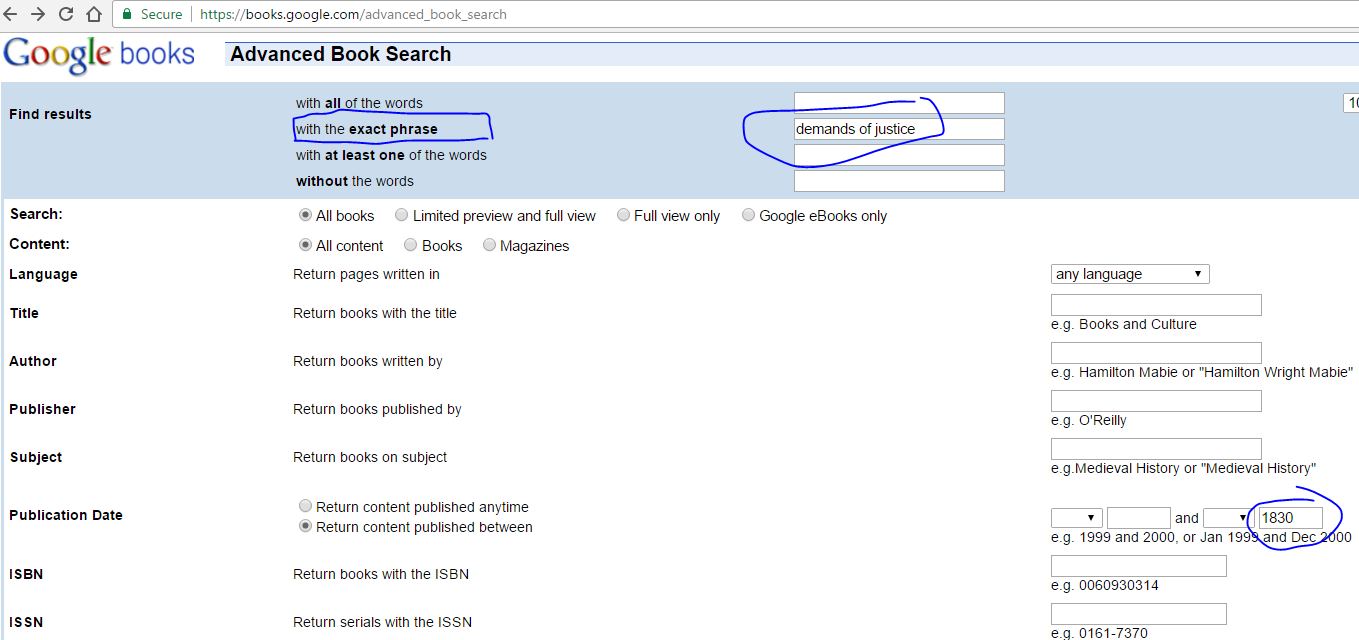Focus the ISBN text field
The image size is (1359, 640).
coord(1138,566)
